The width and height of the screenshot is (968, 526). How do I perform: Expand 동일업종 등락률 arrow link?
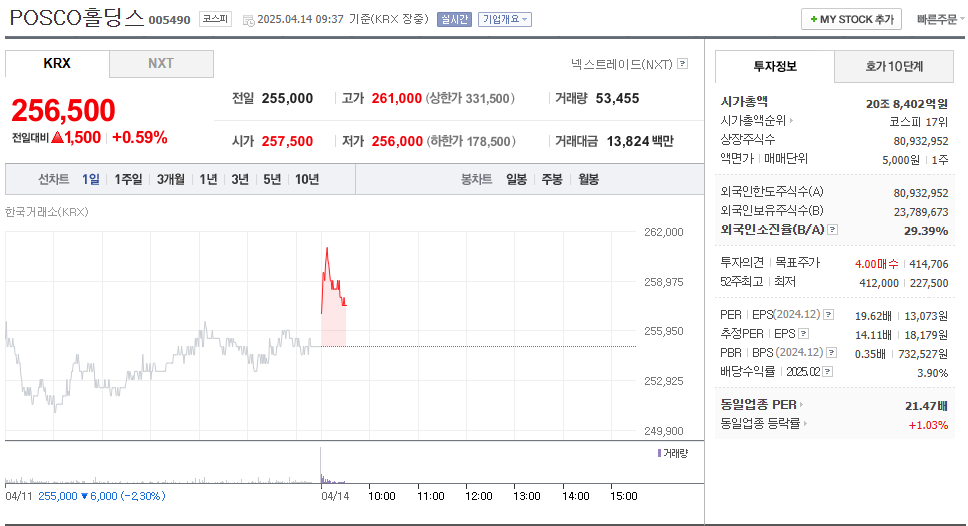[x=805, y=424]
